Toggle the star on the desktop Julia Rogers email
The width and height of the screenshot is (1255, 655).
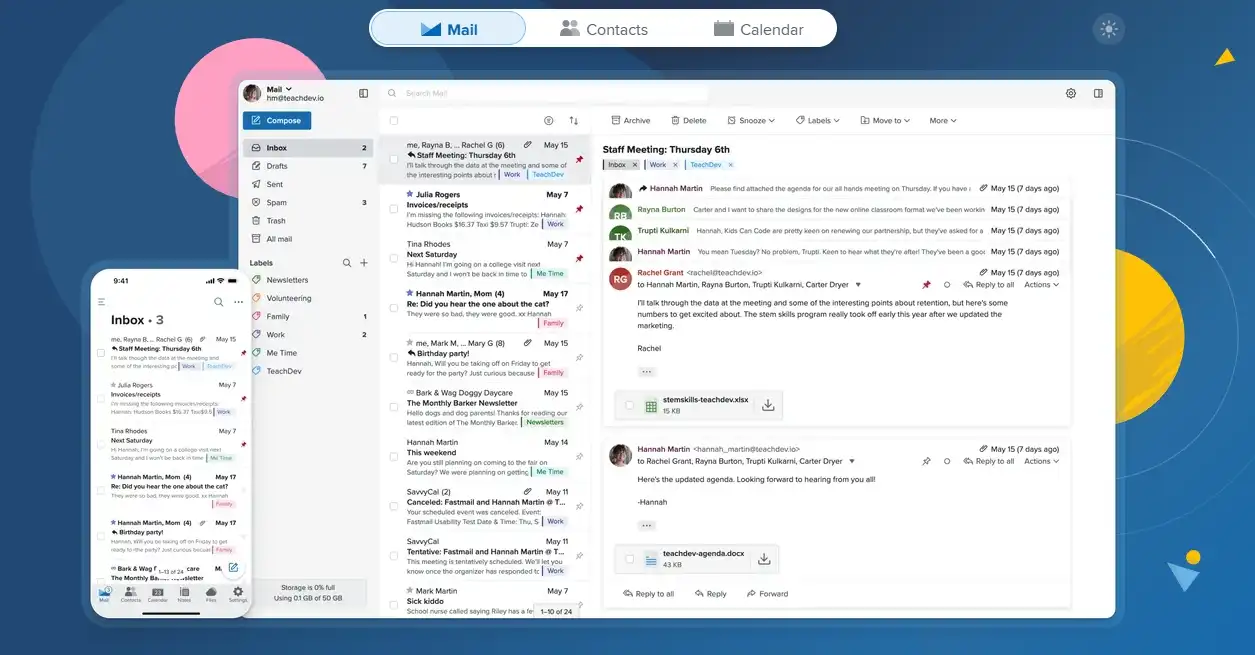410,194
